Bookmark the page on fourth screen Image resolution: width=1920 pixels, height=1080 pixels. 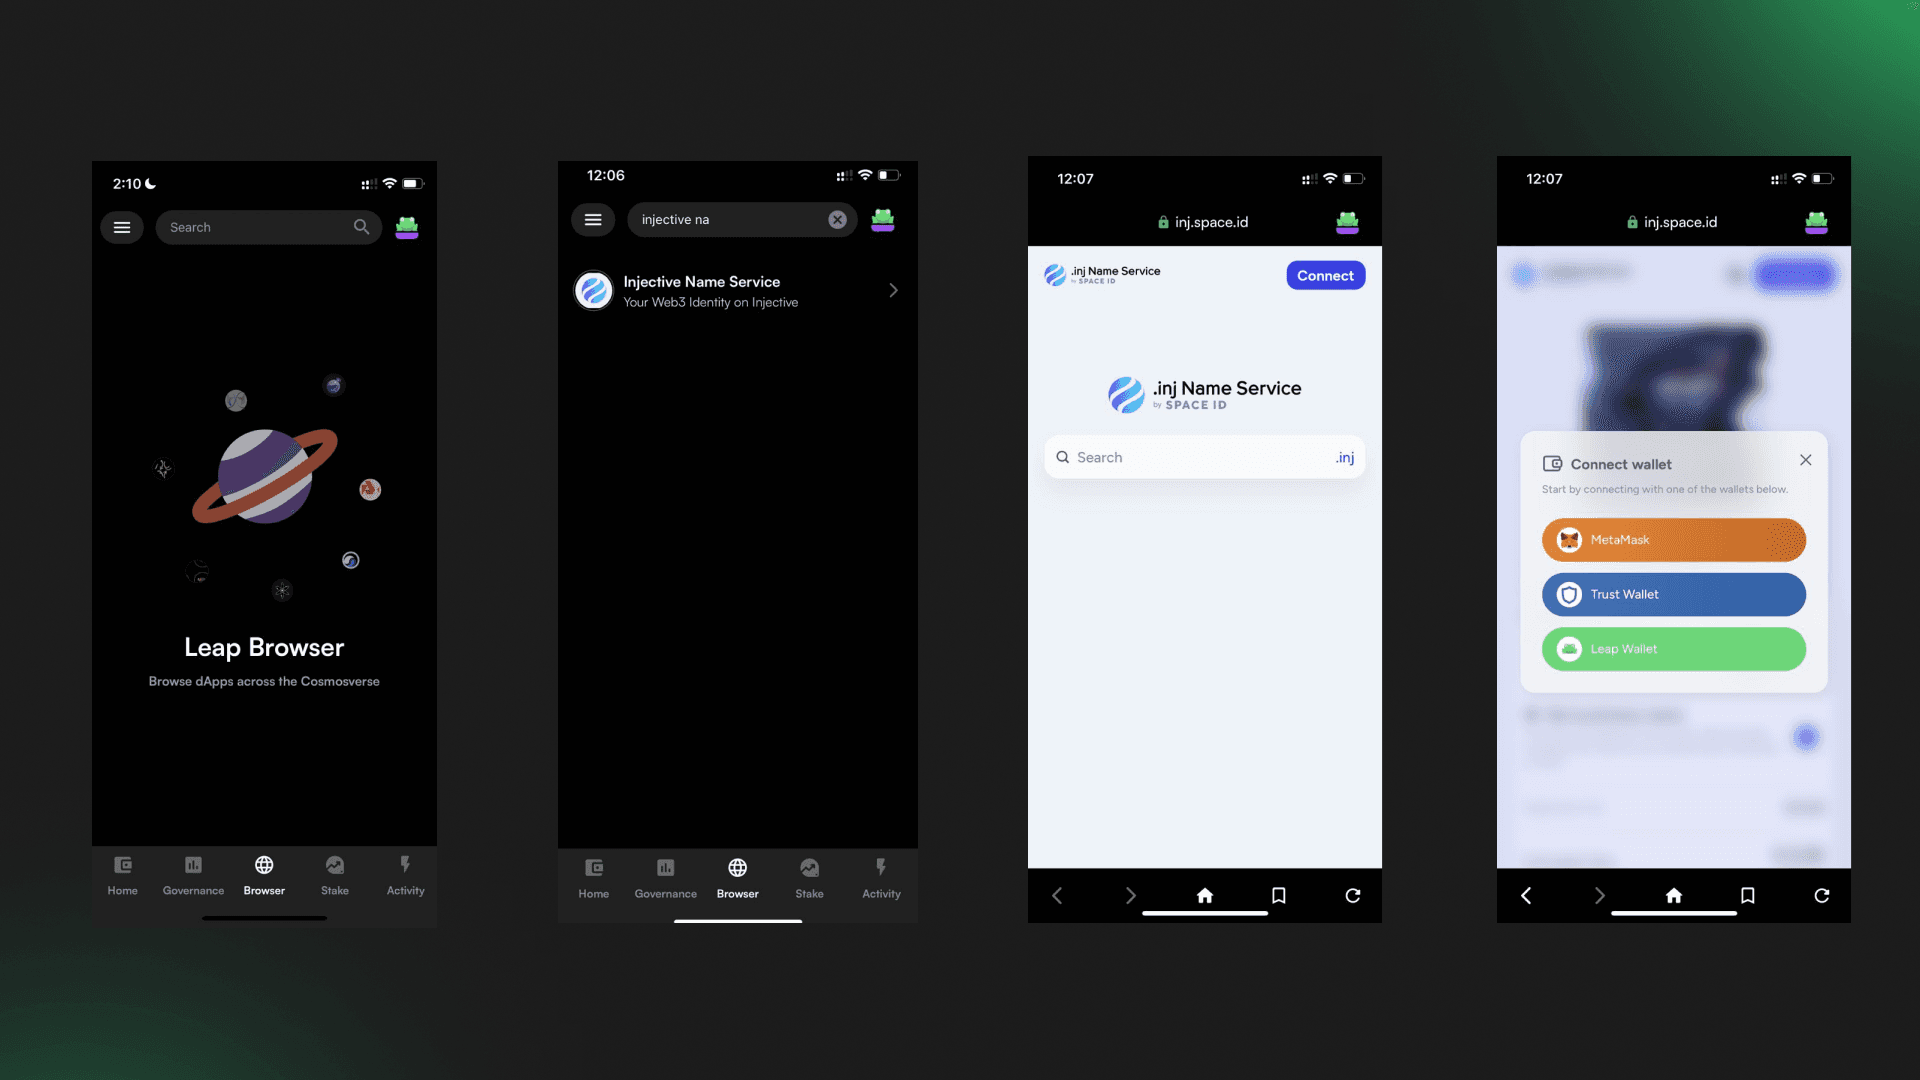click(1747, 896)
